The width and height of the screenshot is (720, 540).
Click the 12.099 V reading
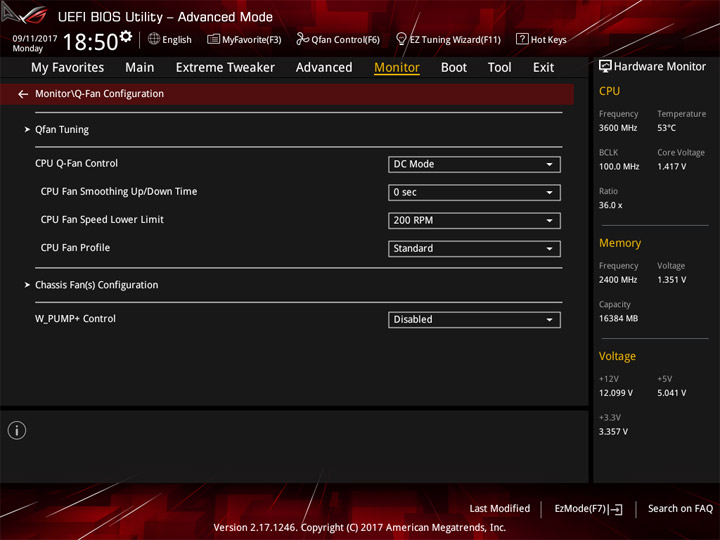click(615, 393)
